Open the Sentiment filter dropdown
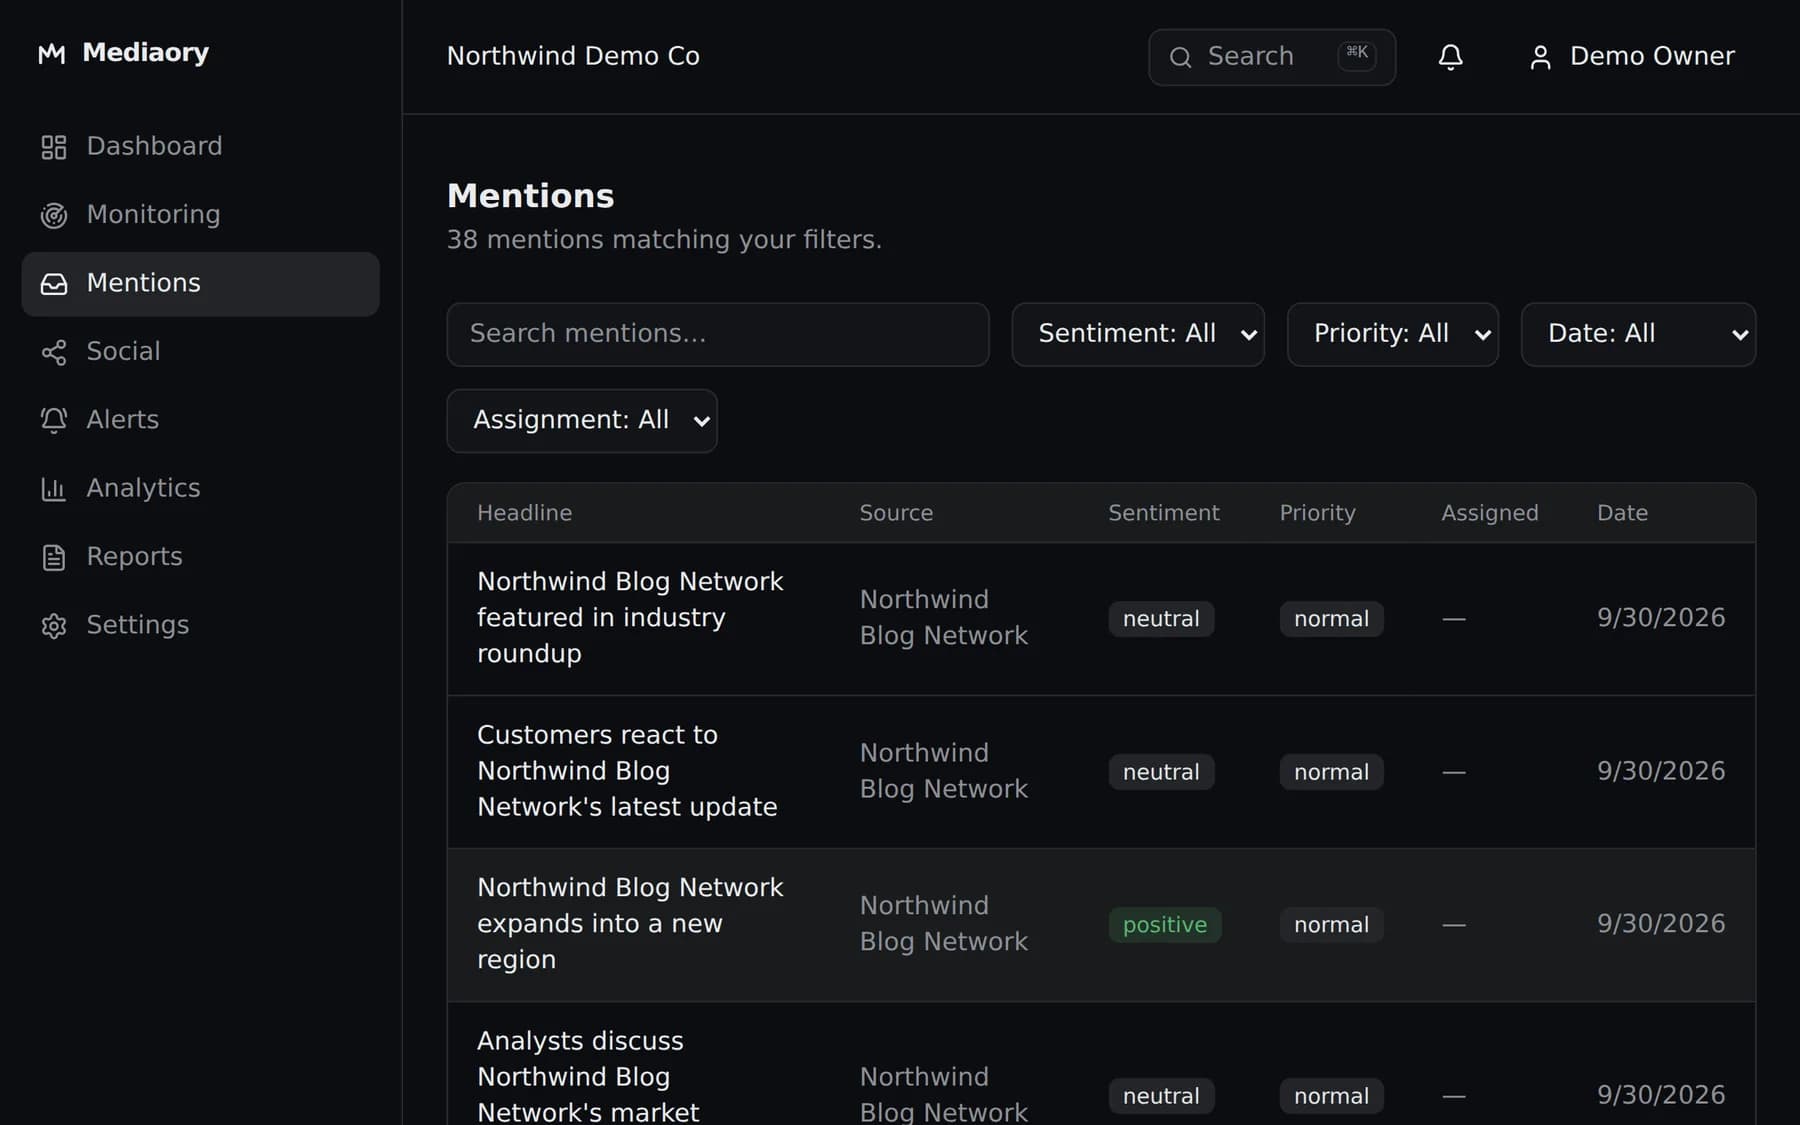This screenshot has width=1800, height=1125. pyautogui.click(x=1138, y=334)
